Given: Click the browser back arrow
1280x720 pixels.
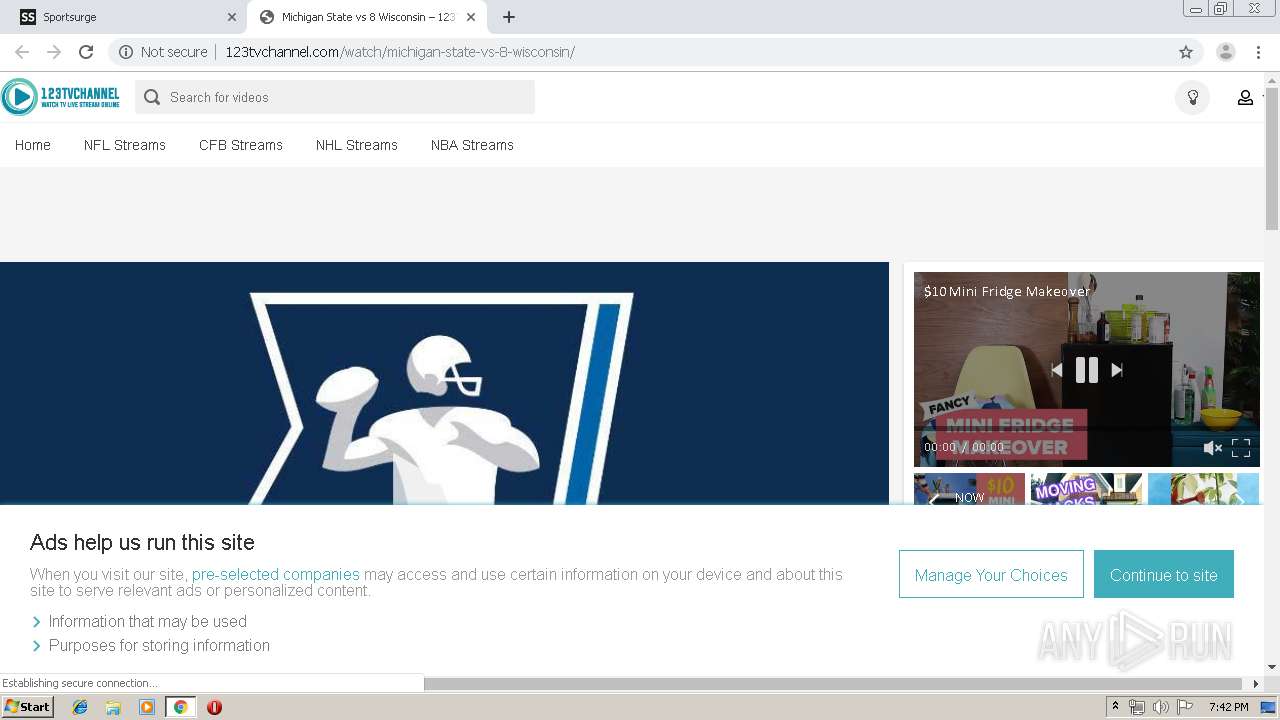Looking at the screenshot, I should point(22,52).
